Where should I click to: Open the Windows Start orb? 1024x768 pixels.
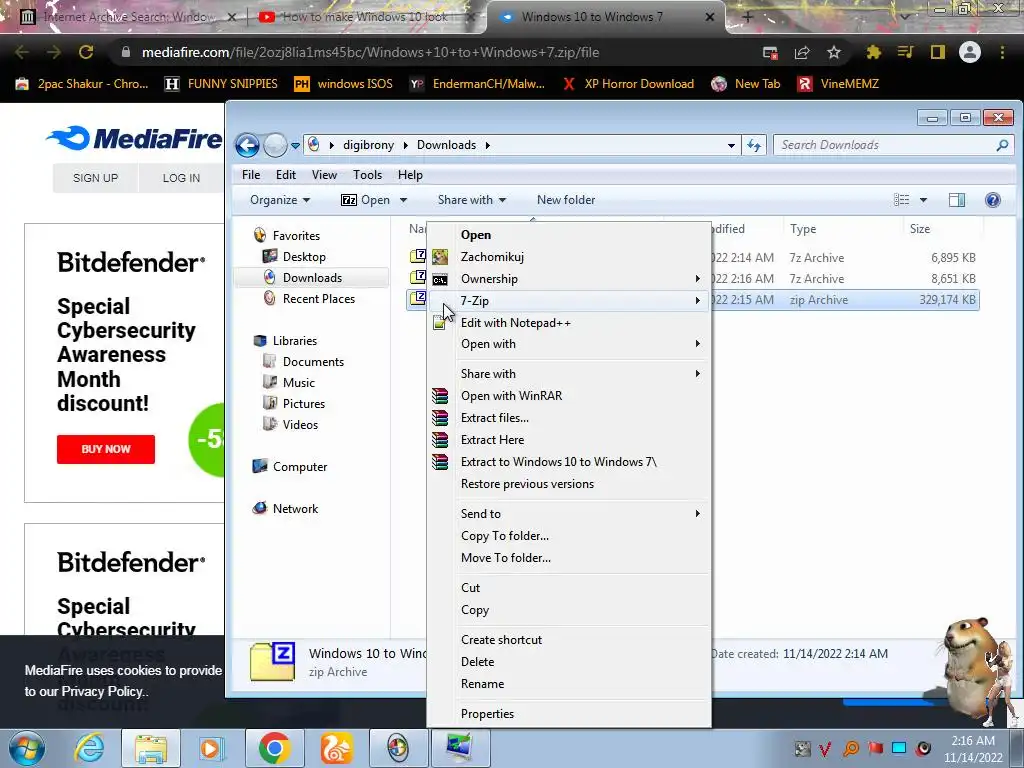[27, 748]
